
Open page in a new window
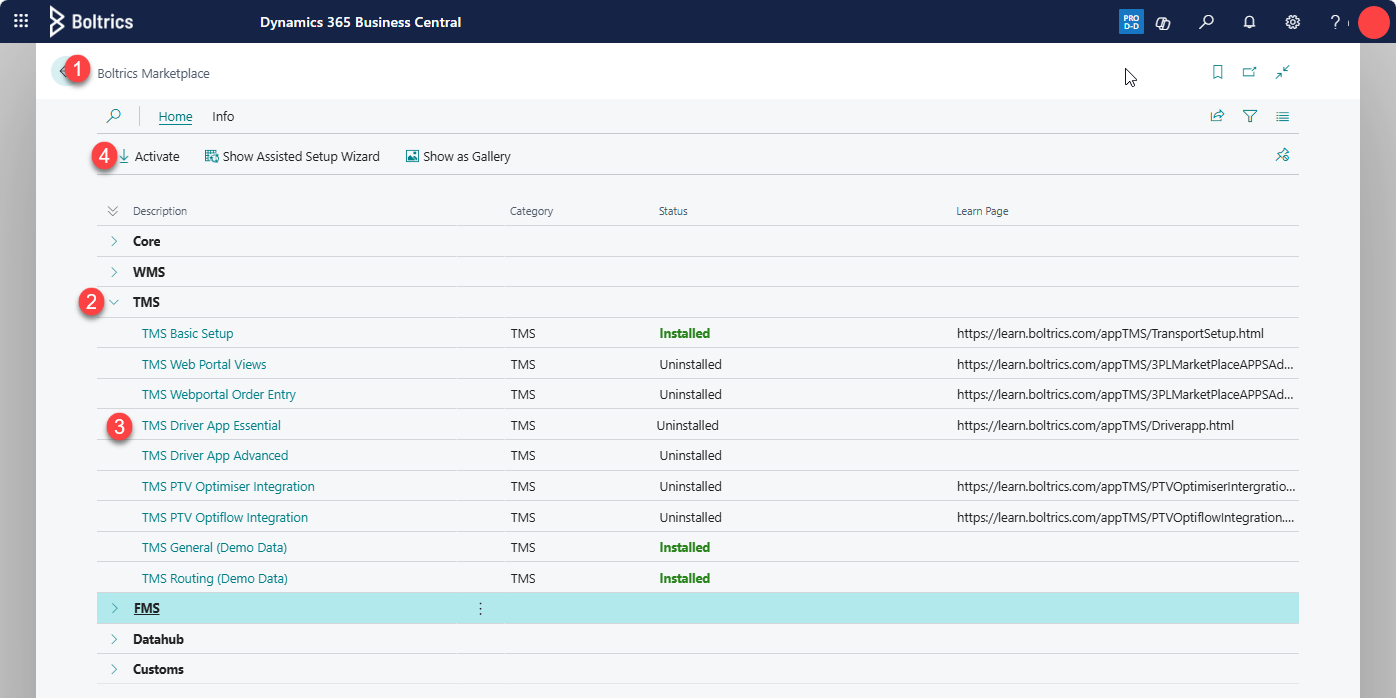[x=1249, y=72]
